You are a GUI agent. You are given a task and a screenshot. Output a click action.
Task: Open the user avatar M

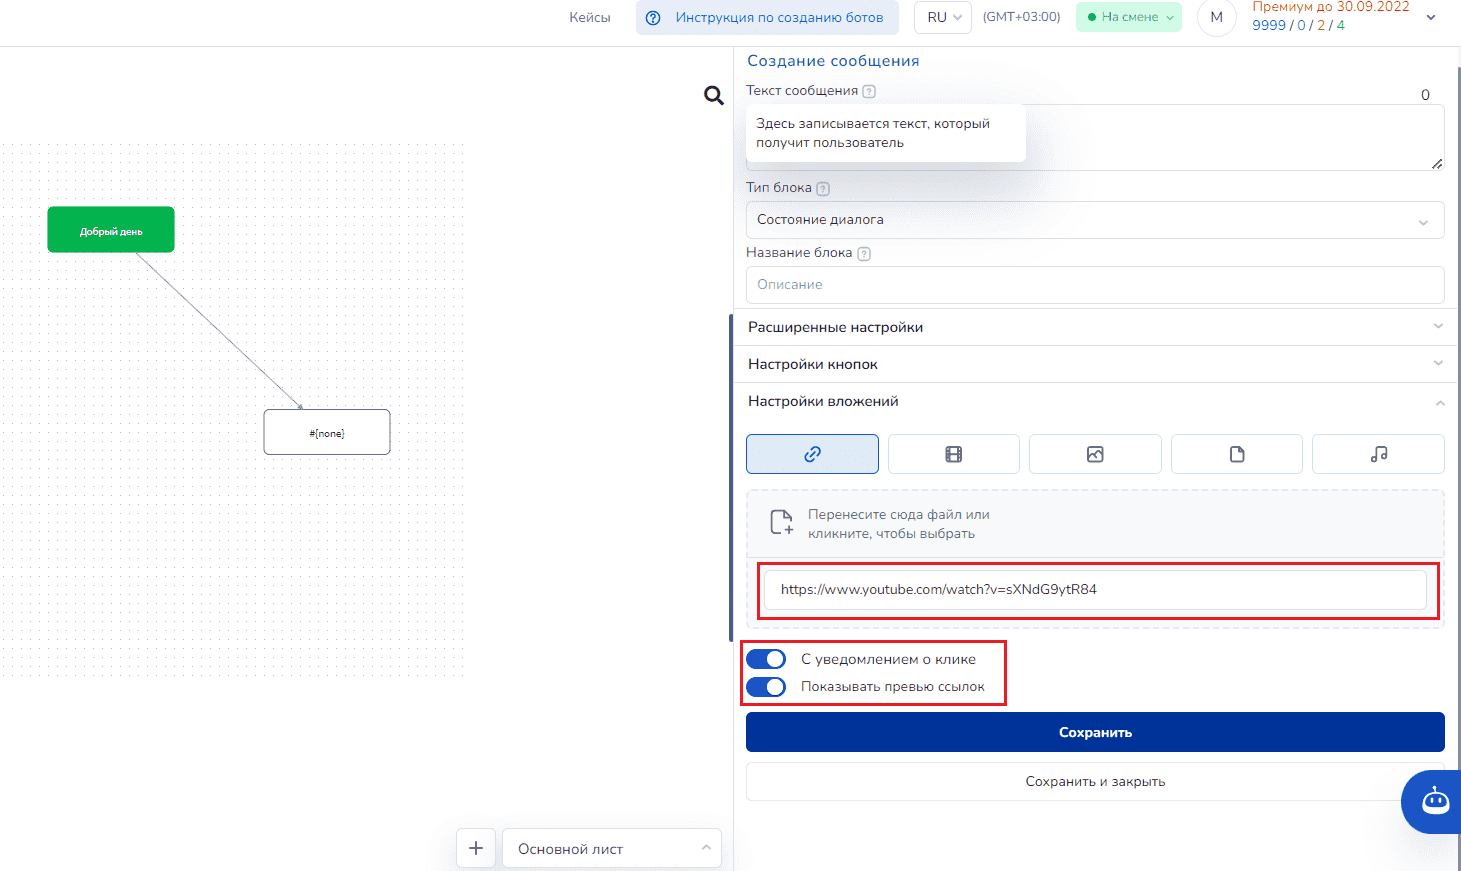click(1217, 17)
